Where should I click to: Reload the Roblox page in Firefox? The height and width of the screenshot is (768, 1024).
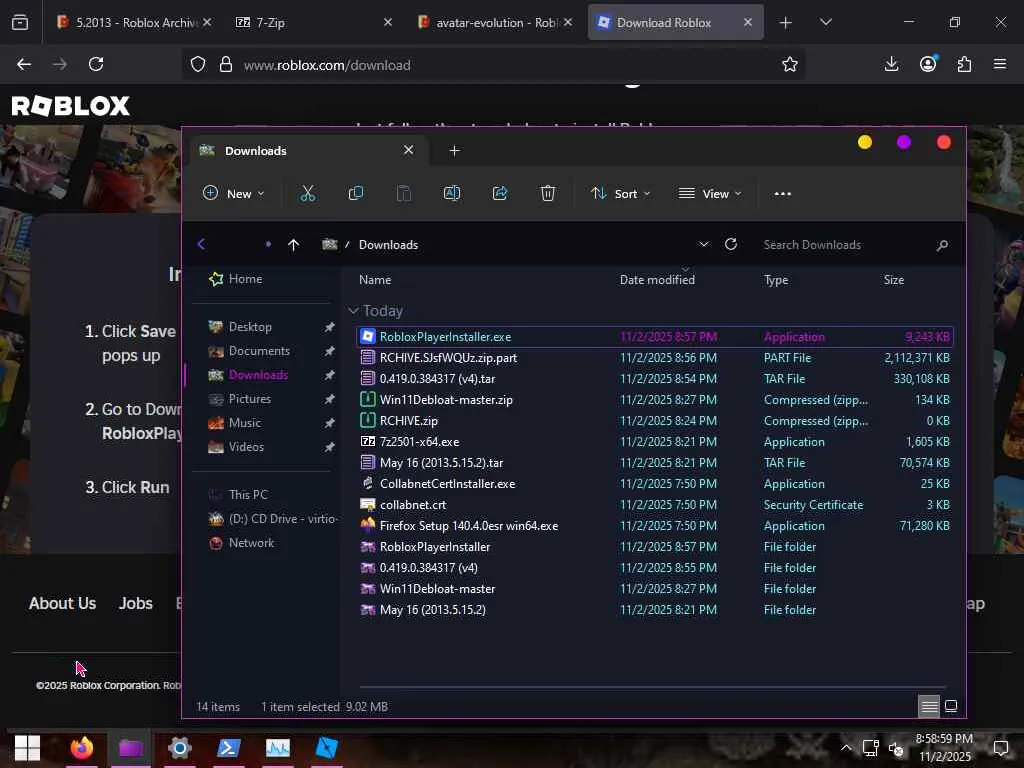click(x=96, y=64)
